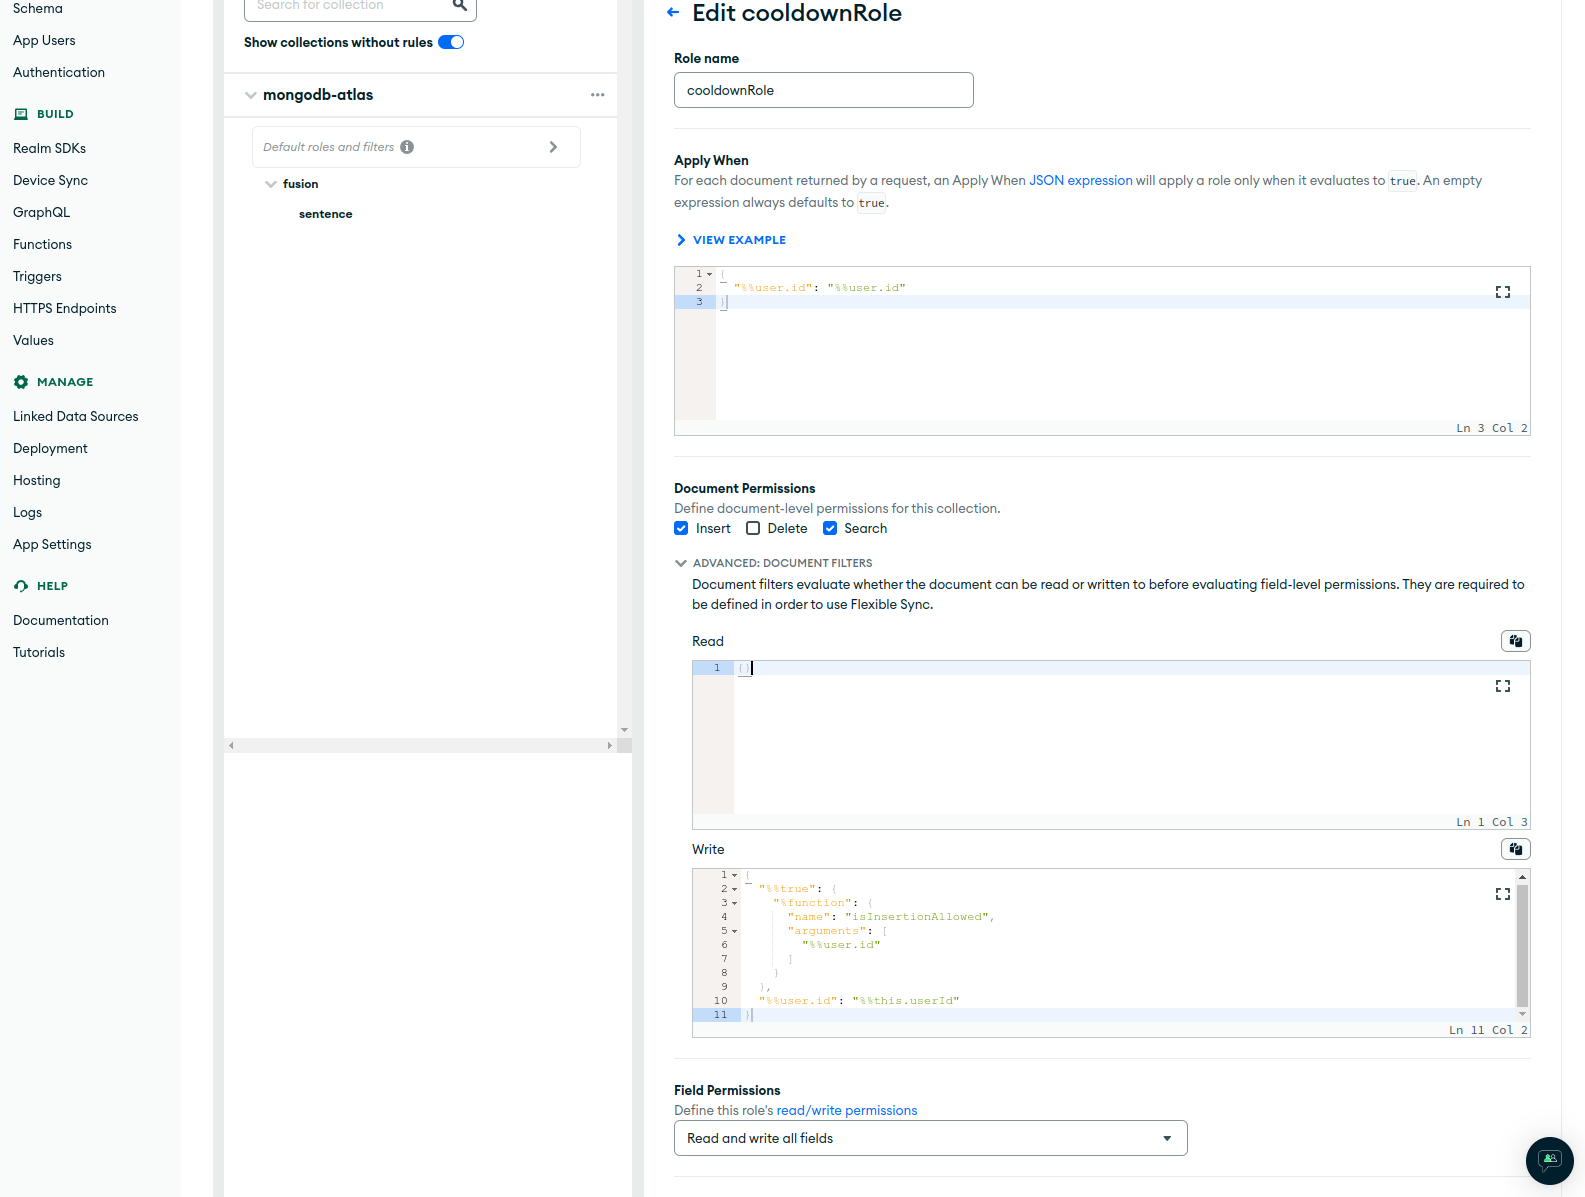The width and height of the screenshot is (1585, 1197).
Task: Follow the JSON expression link
Action: click(x=1080, y=180)
